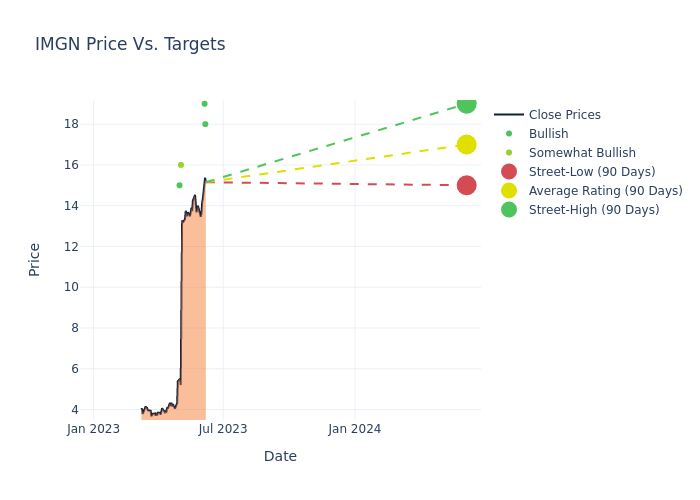Image resolution: width=700 pixels, height=500 pixels.
Task: Toggle the Close Prices legend entry
Action: point(564,115)
